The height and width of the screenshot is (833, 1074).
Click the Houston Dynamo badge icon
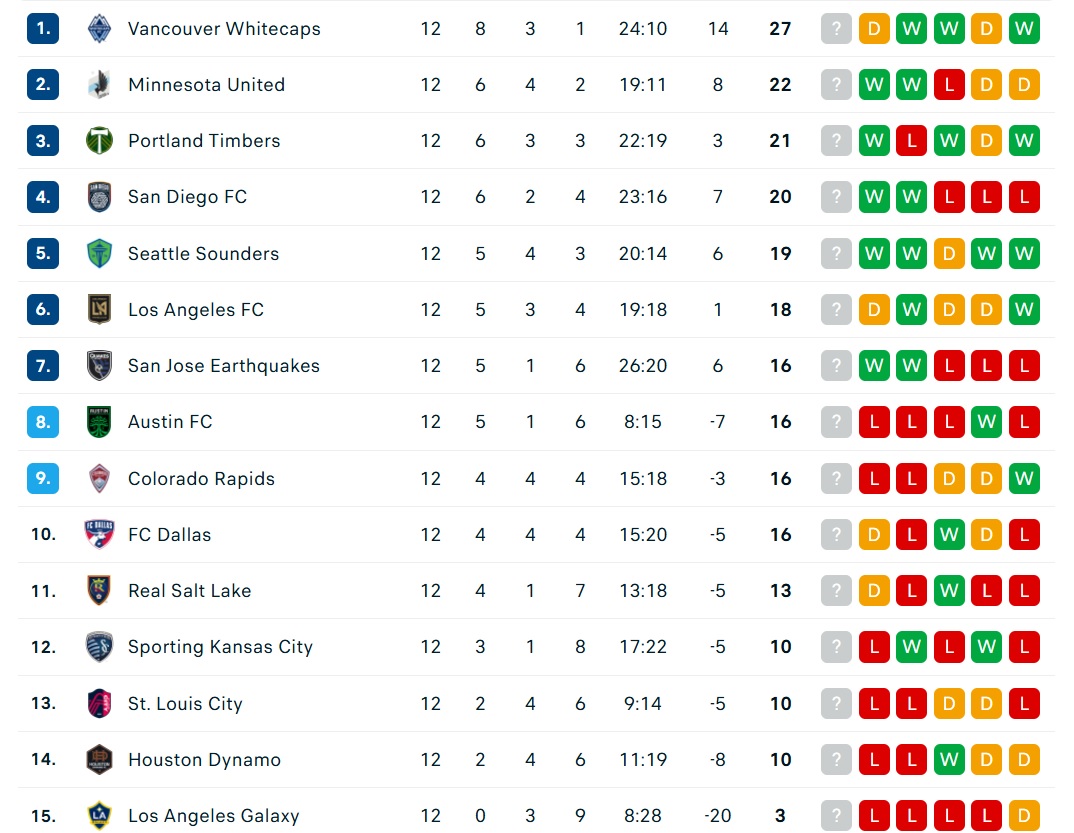click(99, 759)
